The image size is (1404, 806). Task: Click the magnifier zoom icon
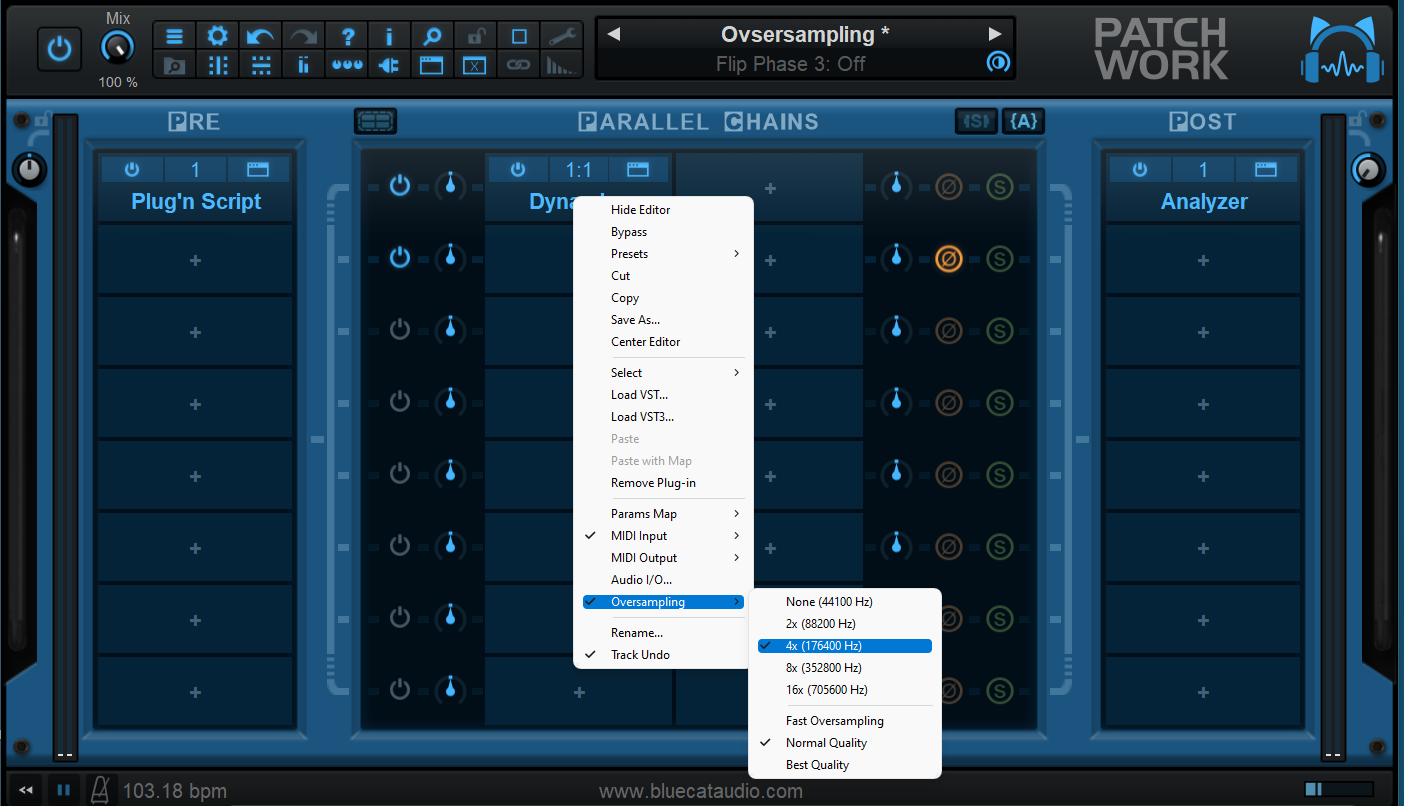432,36
